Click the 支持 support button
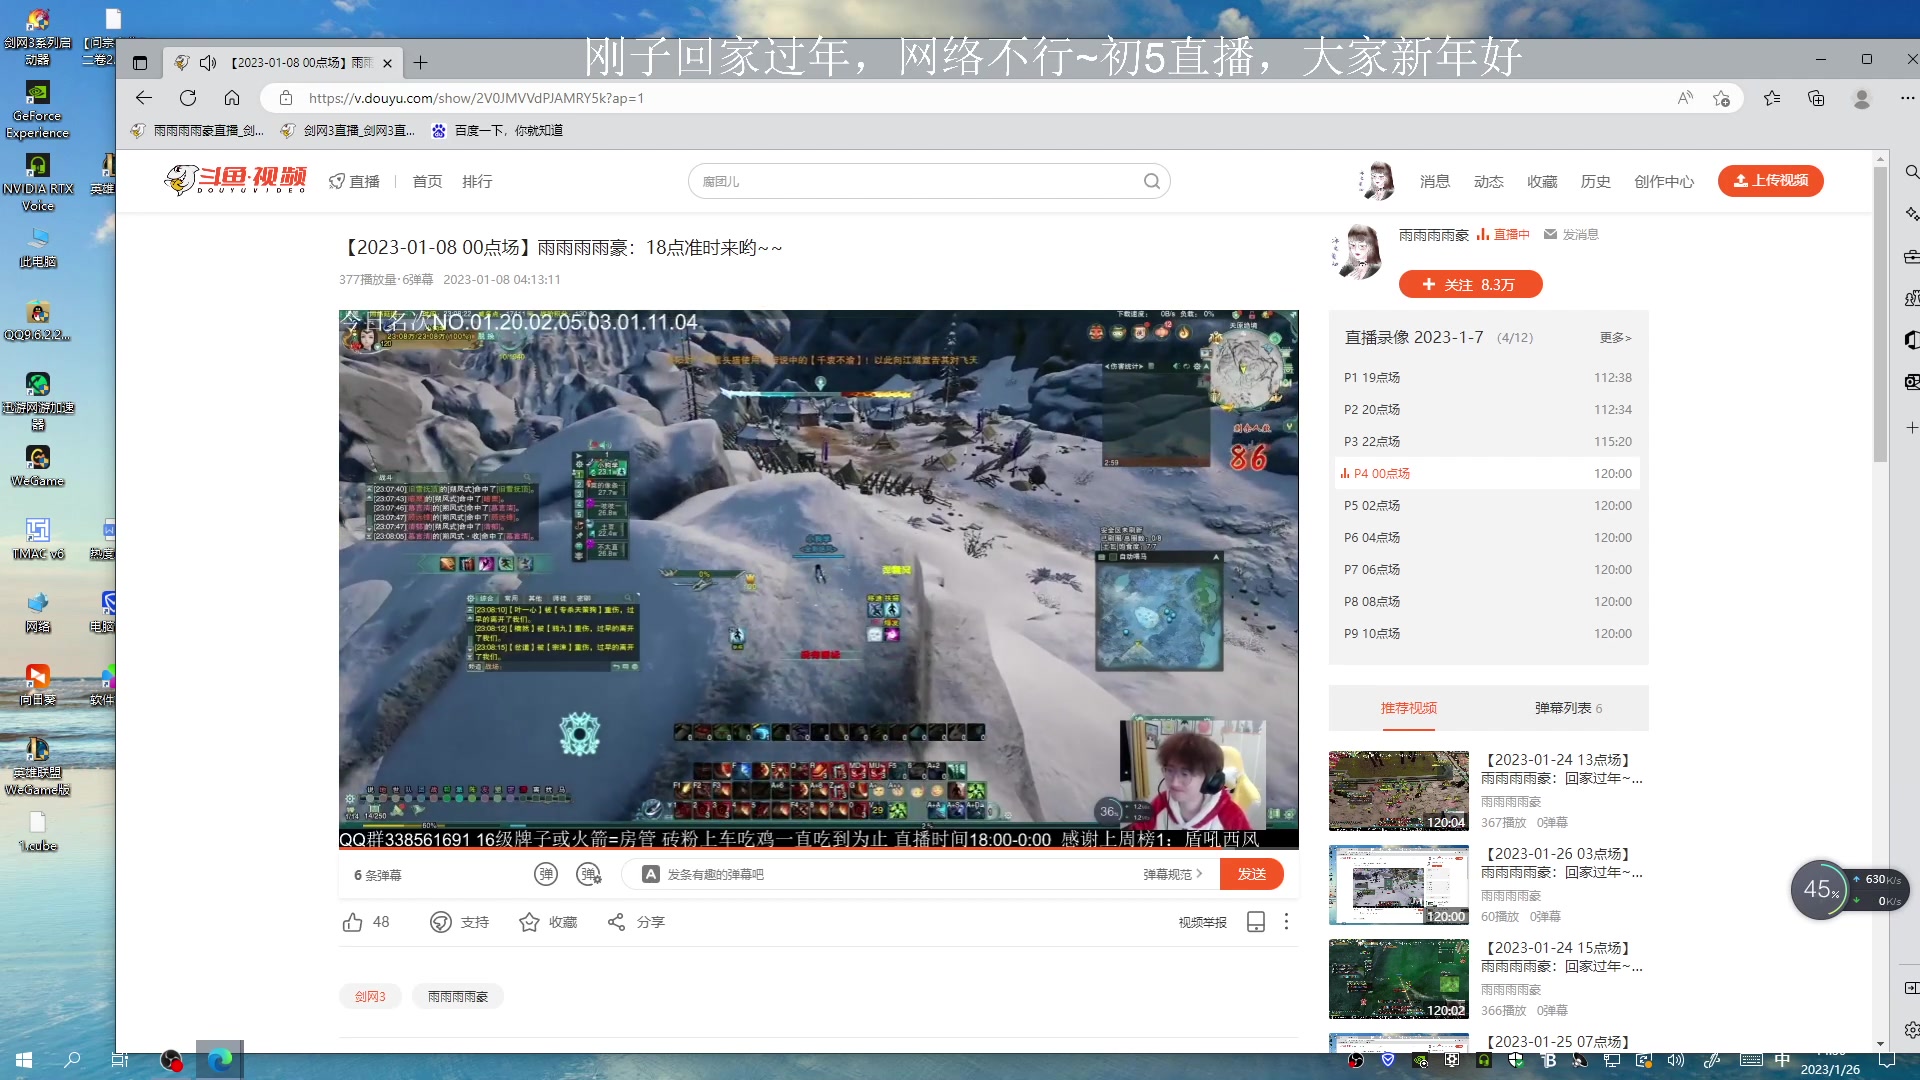1920x1080 pixels. click(459, 922)
